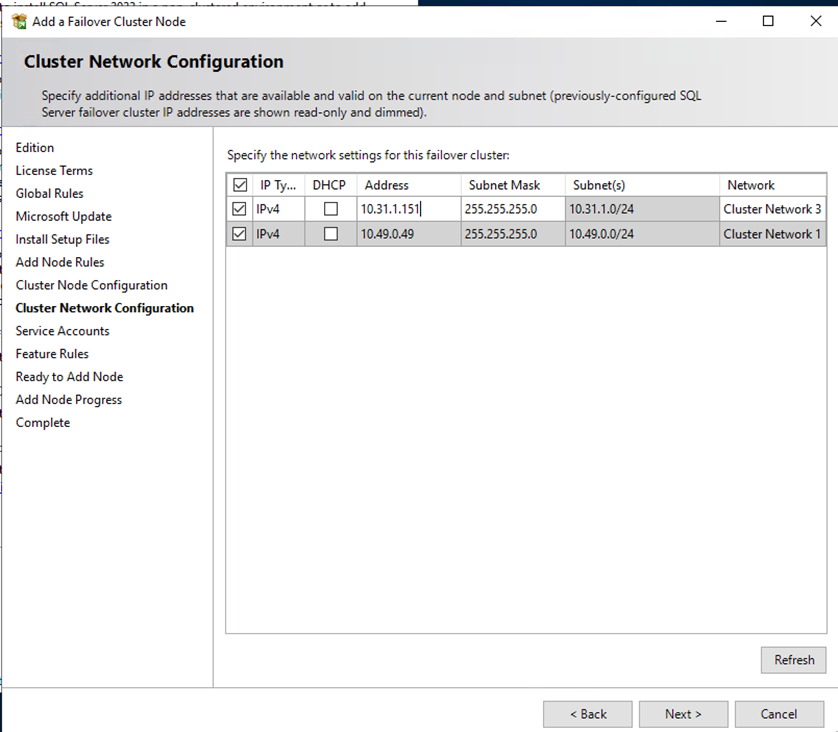Select Cluster Node Configuration in sidebar

pos(91,285)
